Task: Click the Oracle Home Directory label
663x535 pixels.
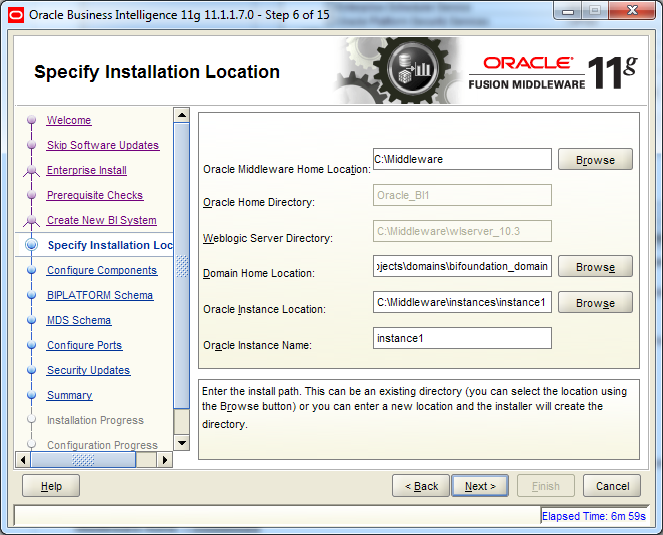Action: click(259, 202)
